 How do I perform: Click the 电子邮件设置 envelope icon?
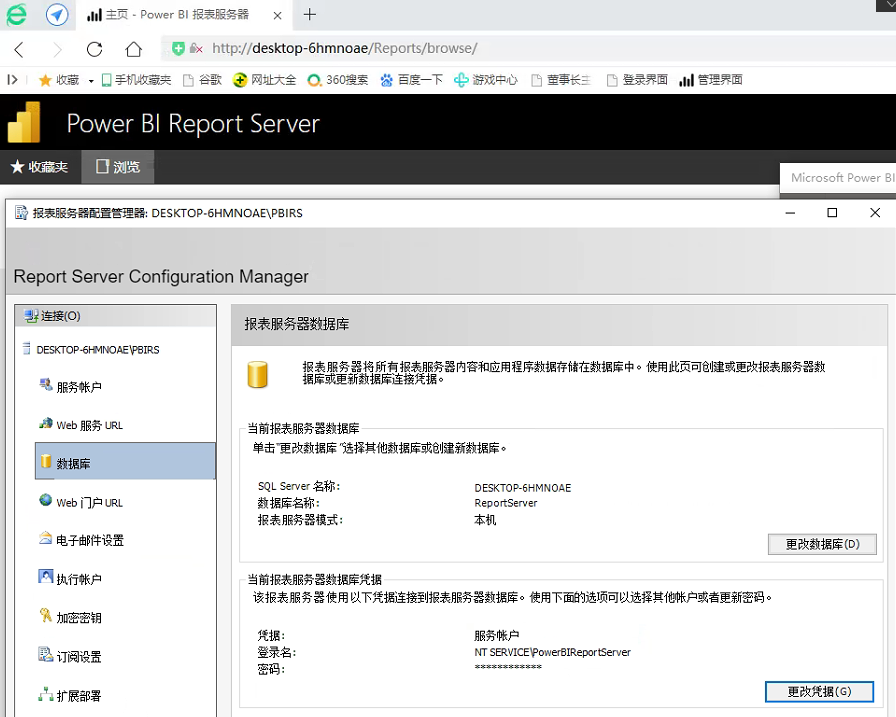(x=46, y=538)
